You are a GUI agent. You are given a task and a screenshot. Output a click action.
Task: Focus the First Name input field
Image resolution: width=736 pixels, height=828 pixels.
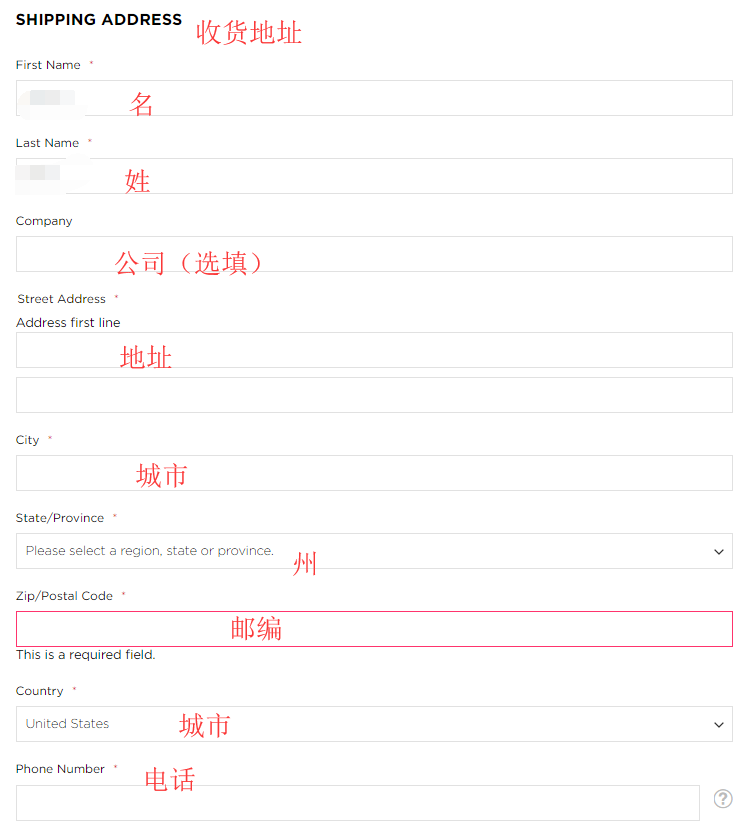tap(374, 98)
